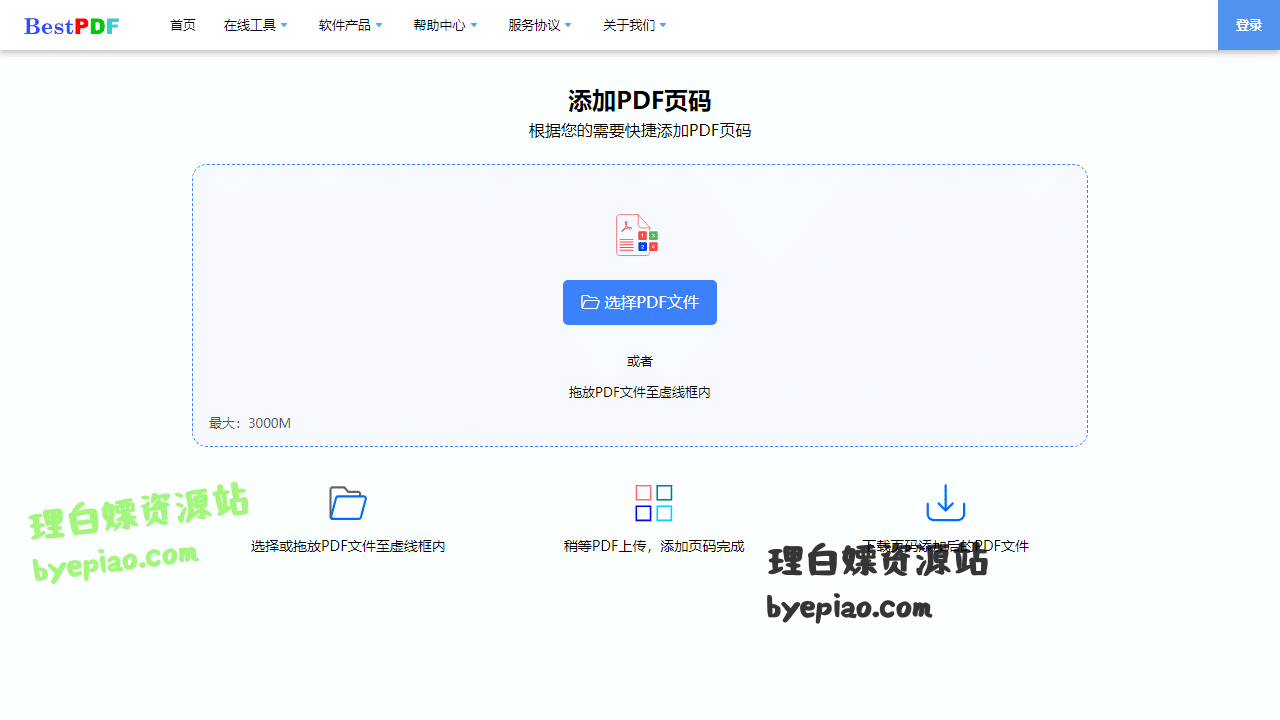Click the 稍等PDF上传，添加页码完成 step caption
This screenshot has width=1280, height=720.
(654, 546)
